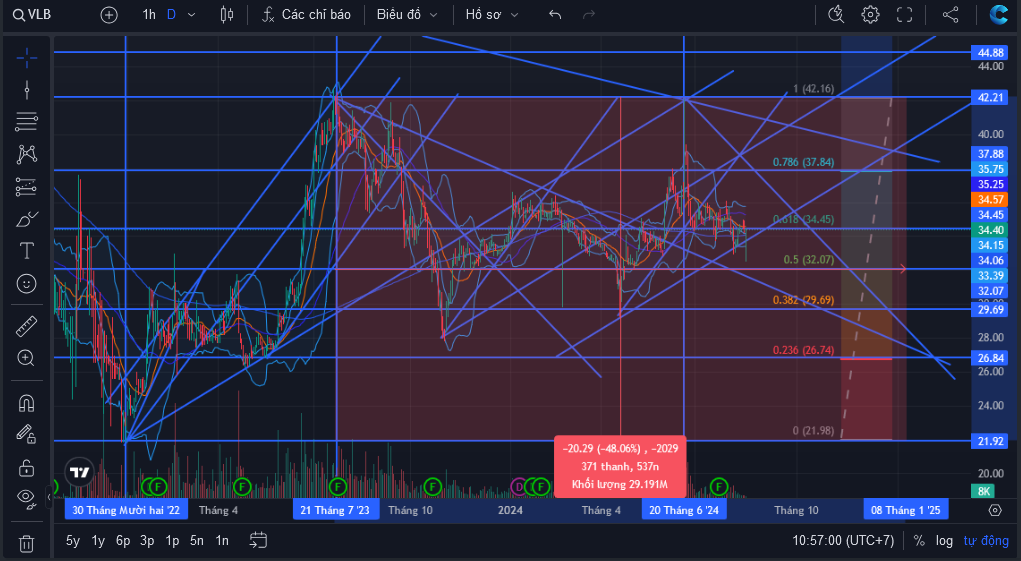
Task: Select the 1n range
Action: (x=222, y=541)
